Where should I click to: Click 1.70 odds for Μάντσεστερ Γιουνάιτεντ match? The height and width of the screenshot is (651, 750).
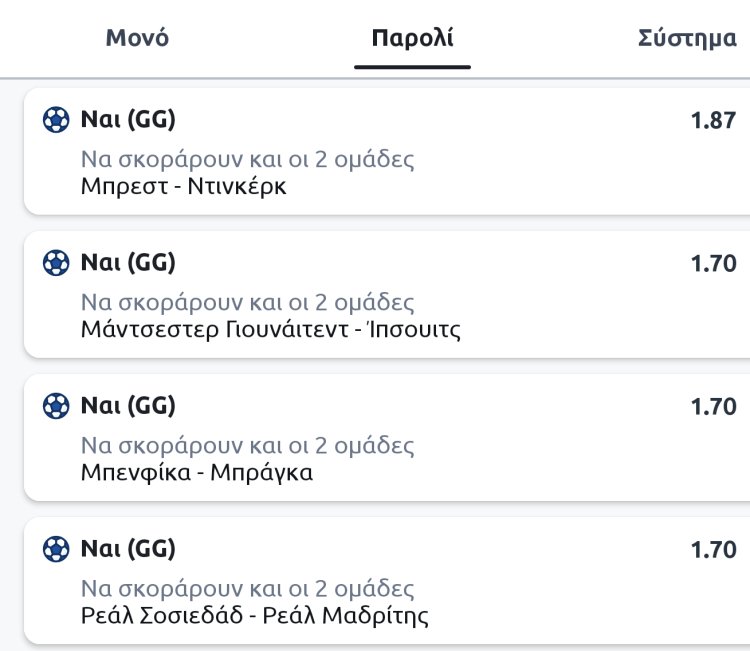pyautogui.click(x=713, y=264)
